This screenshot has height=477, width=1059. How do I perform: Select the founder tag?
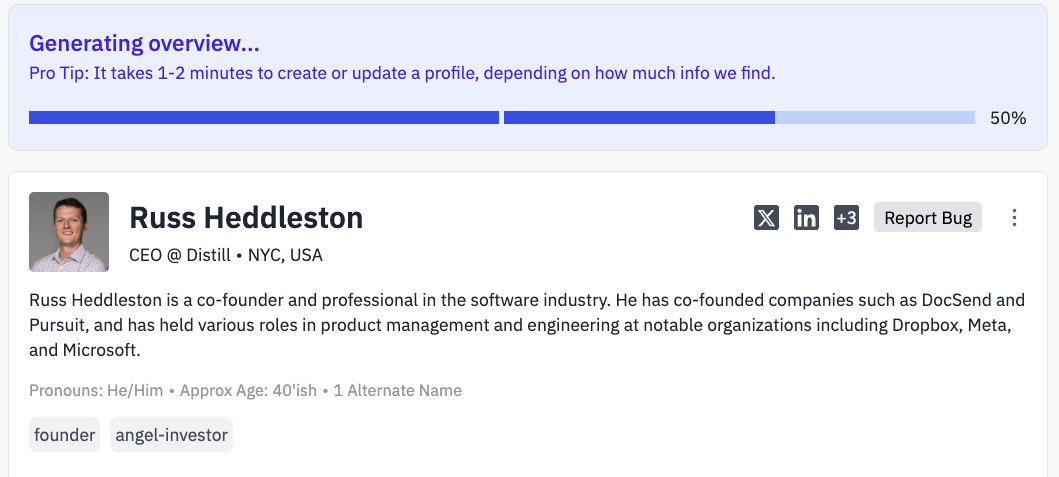64,434
